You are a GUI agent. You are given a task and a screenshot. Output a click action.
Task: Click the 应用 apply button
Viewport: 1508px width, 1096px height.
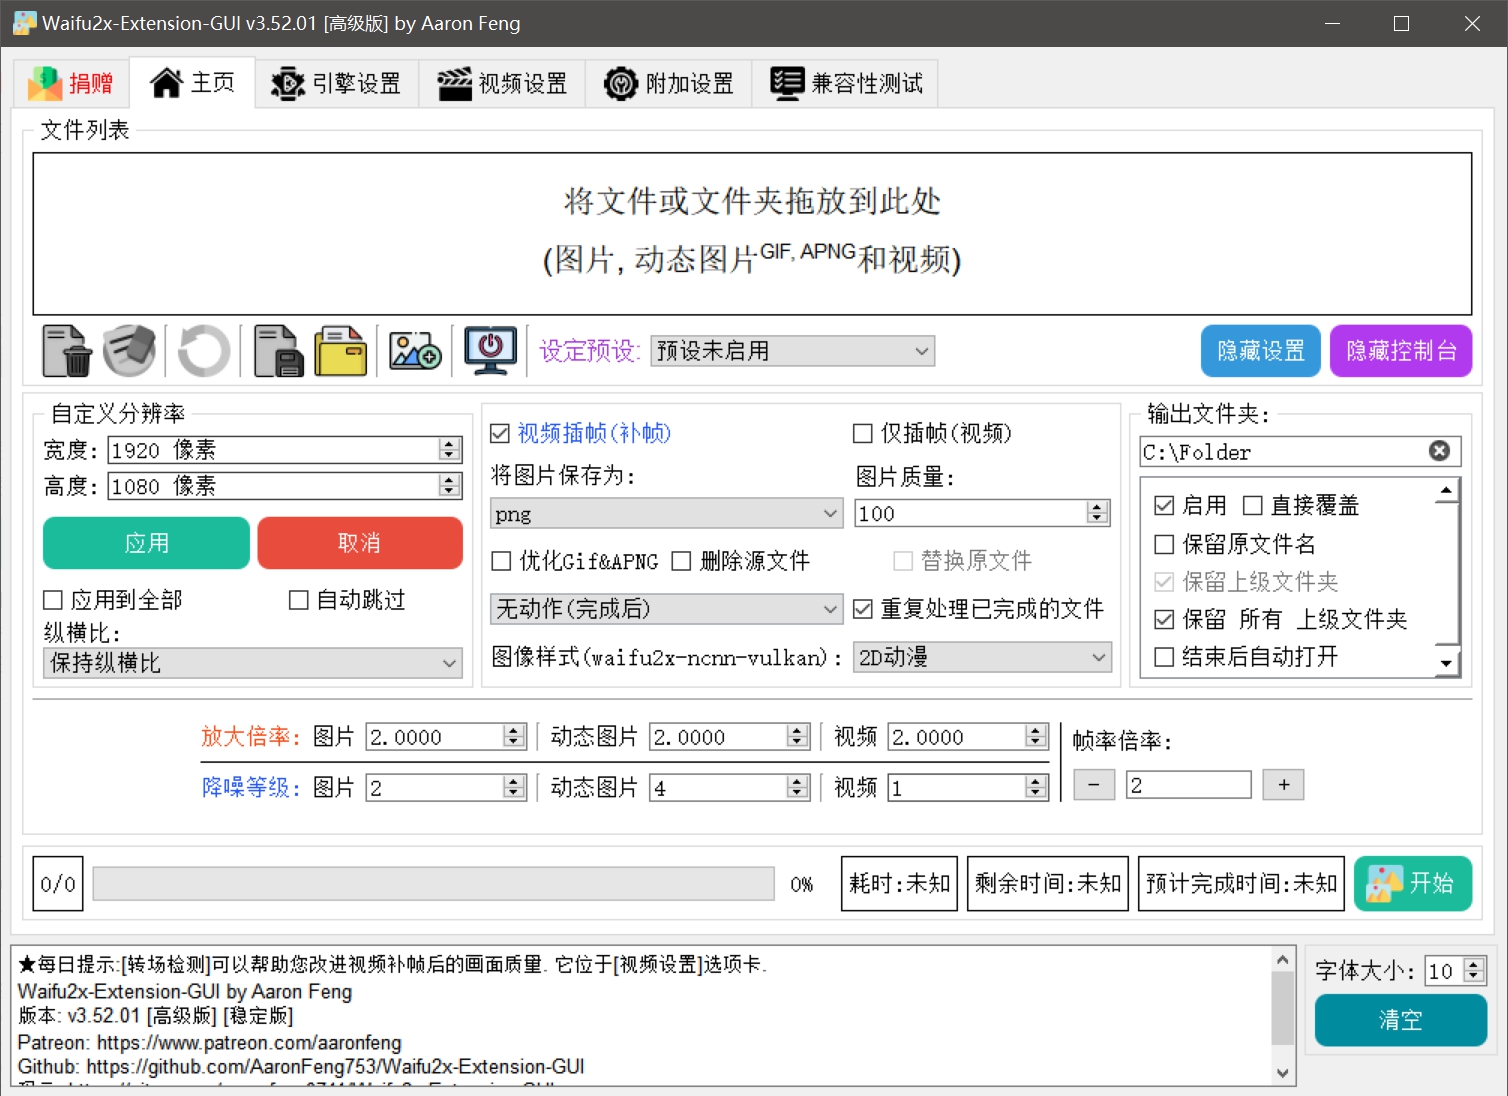(x=146, y=543)
